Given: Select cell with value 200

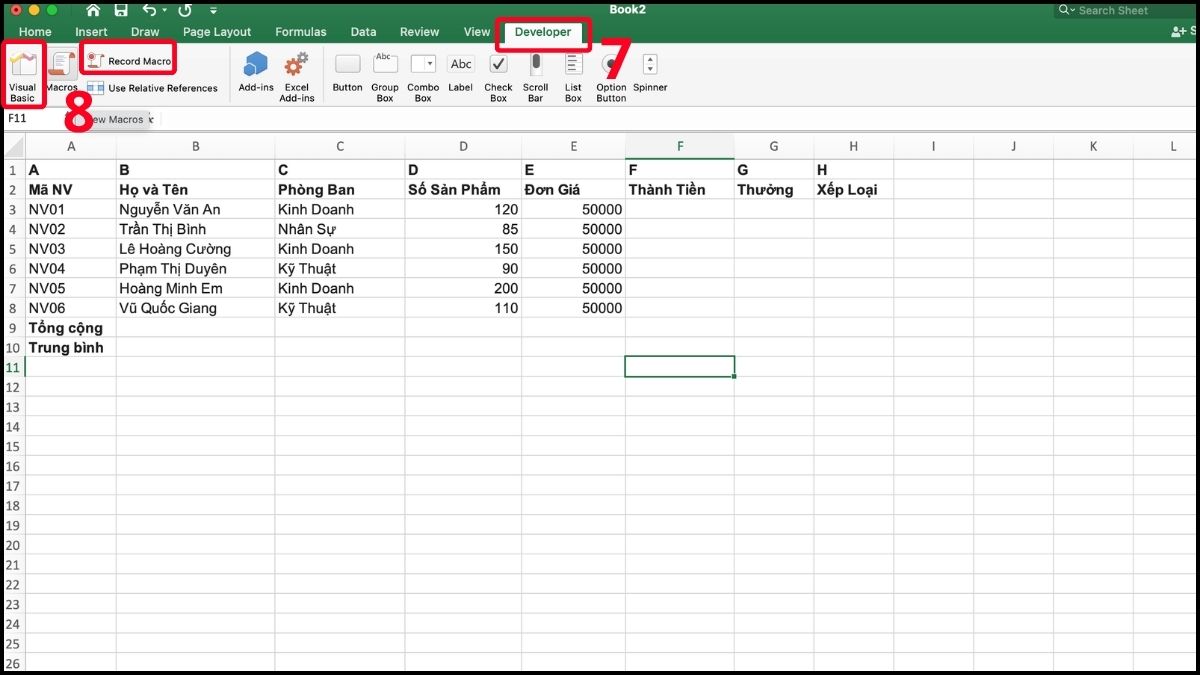Looking at the screenshot, I should (x=463, y=288).
